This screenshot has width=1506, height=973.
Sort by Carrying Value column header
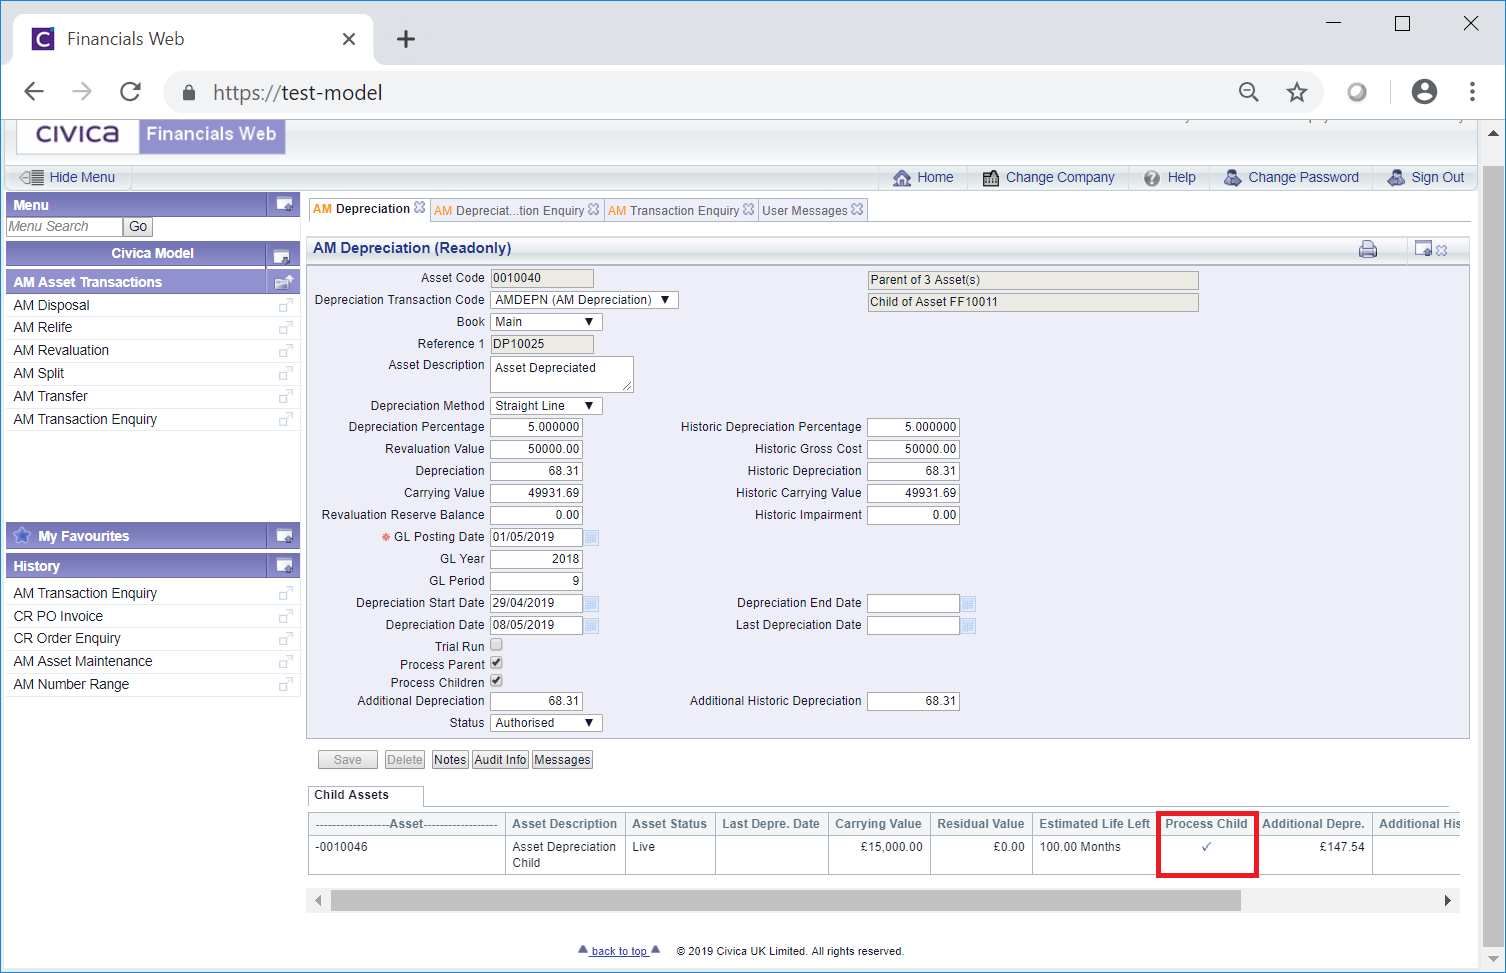(x=878, y=824)
